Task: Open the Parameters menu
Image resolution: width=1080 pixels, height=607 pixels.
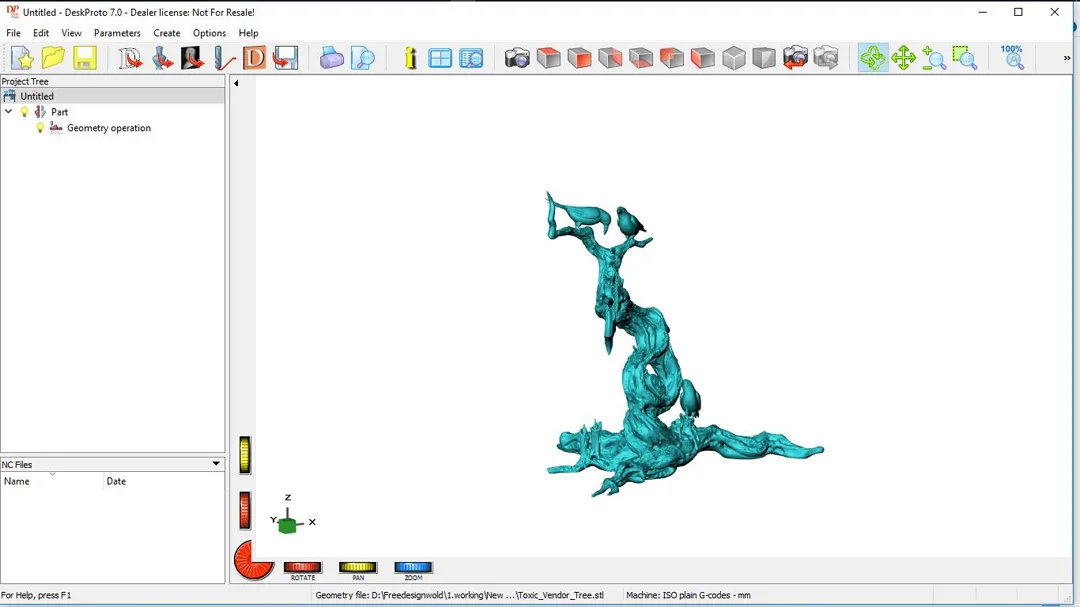Action: [117, 33]
